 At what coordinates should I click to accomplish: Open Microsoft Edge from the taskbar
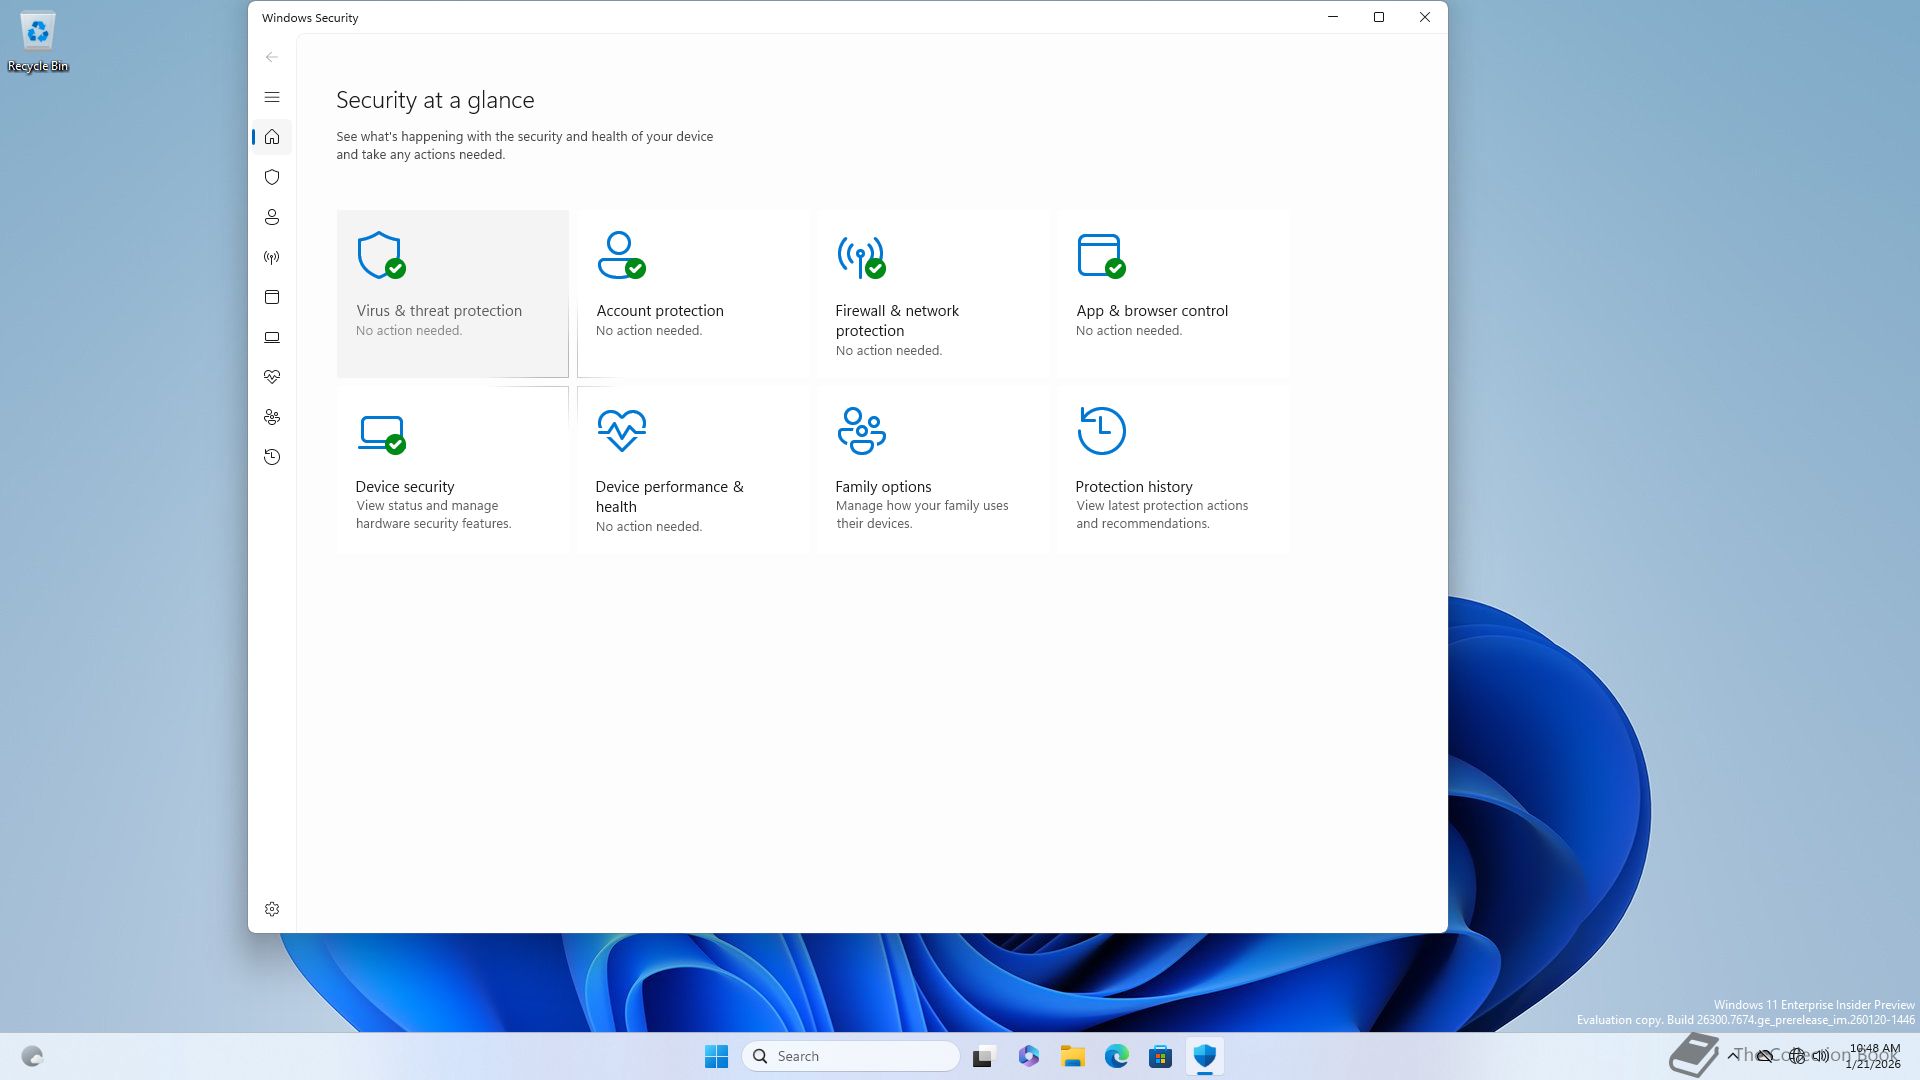coord(1116,1056)
